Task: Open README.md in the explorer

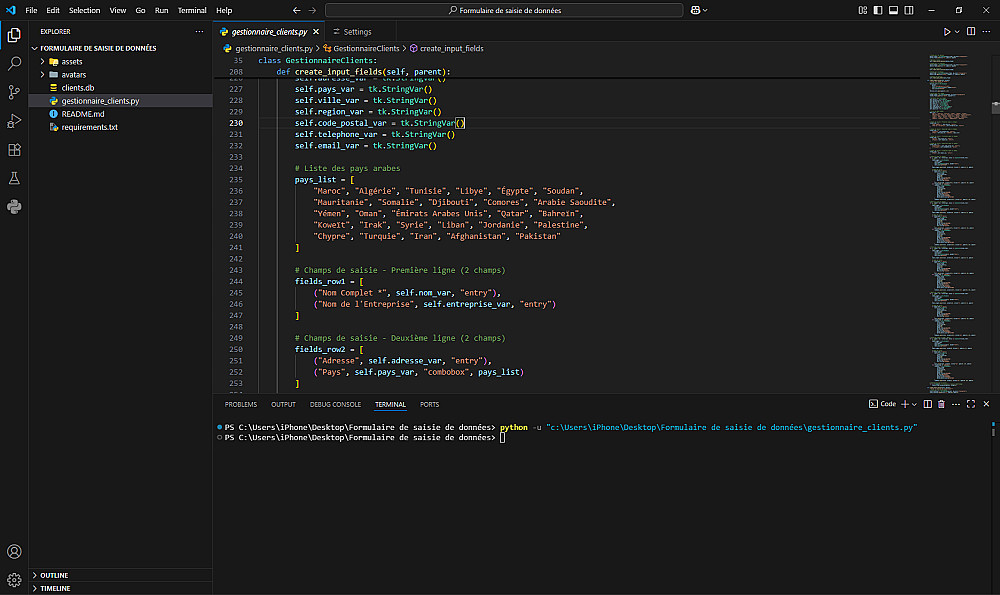Action: 82,114
